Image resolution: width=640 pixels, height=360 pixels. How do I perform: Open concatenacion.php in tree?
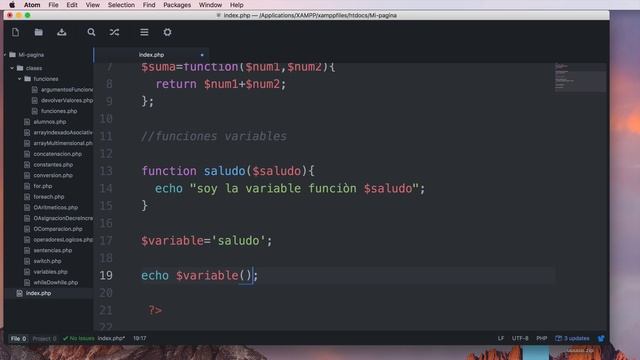pyautogui.click(x=58, y=154)
